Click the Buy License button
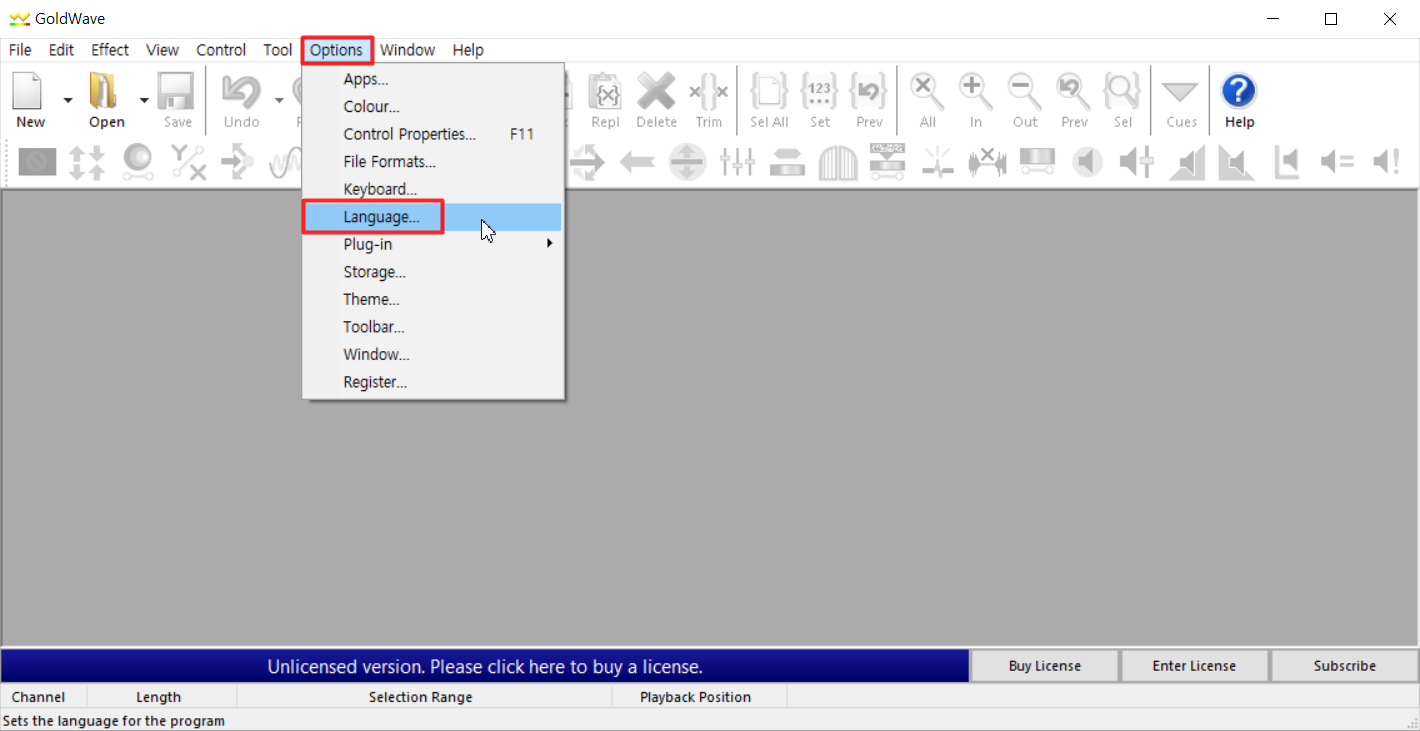 coord(1045,666)
